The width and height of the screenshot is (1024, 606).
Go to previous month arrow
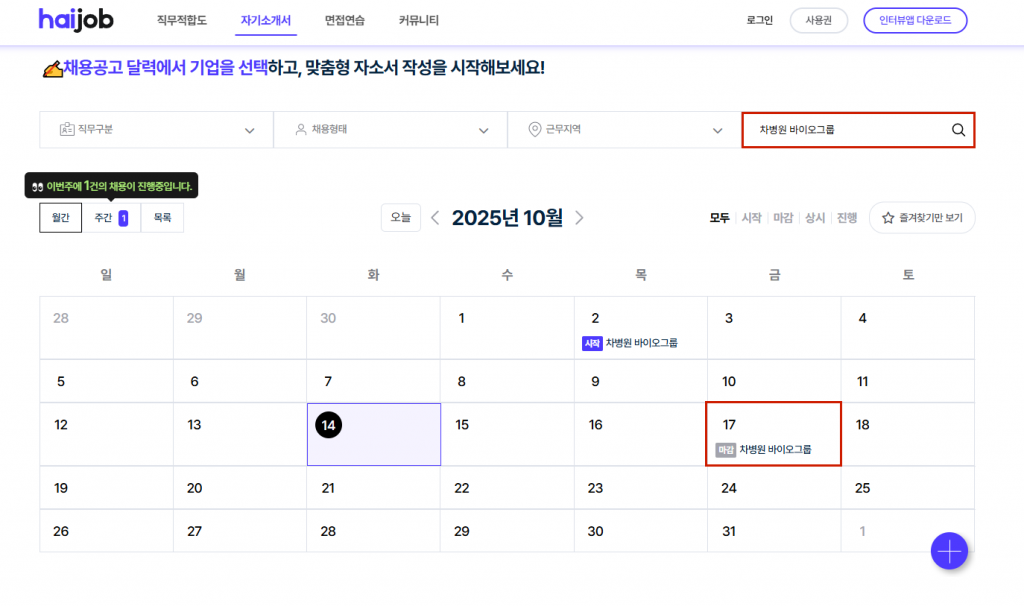pyautogui.click(x=435, y=218)
